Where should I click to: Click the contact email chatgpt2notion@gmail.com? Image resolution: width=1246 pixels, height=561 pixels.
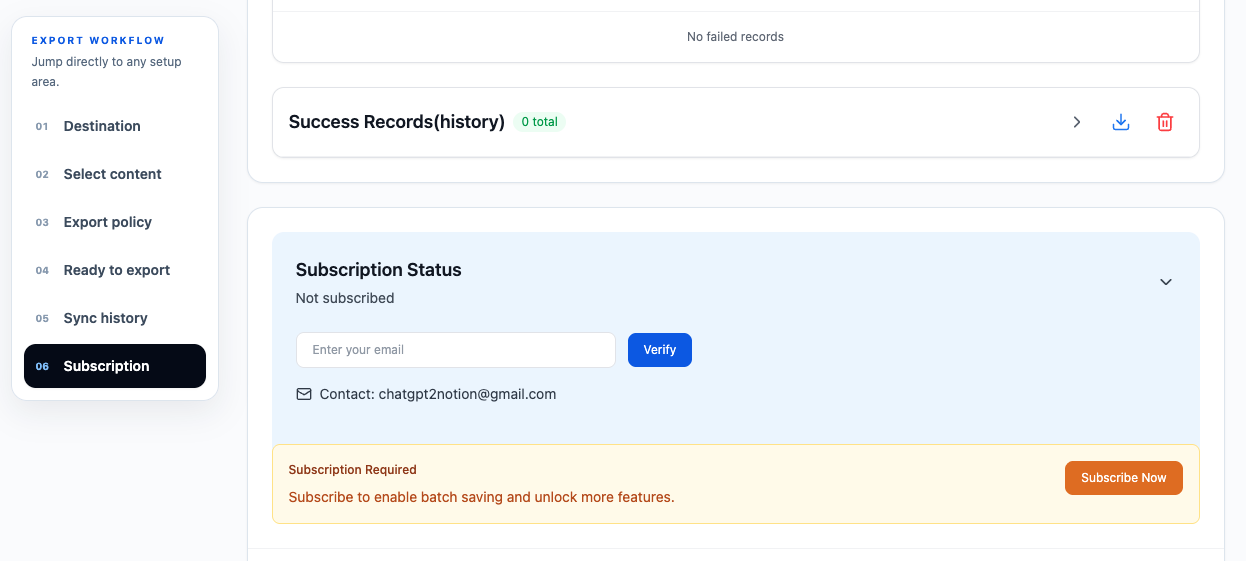pos(467,394)
